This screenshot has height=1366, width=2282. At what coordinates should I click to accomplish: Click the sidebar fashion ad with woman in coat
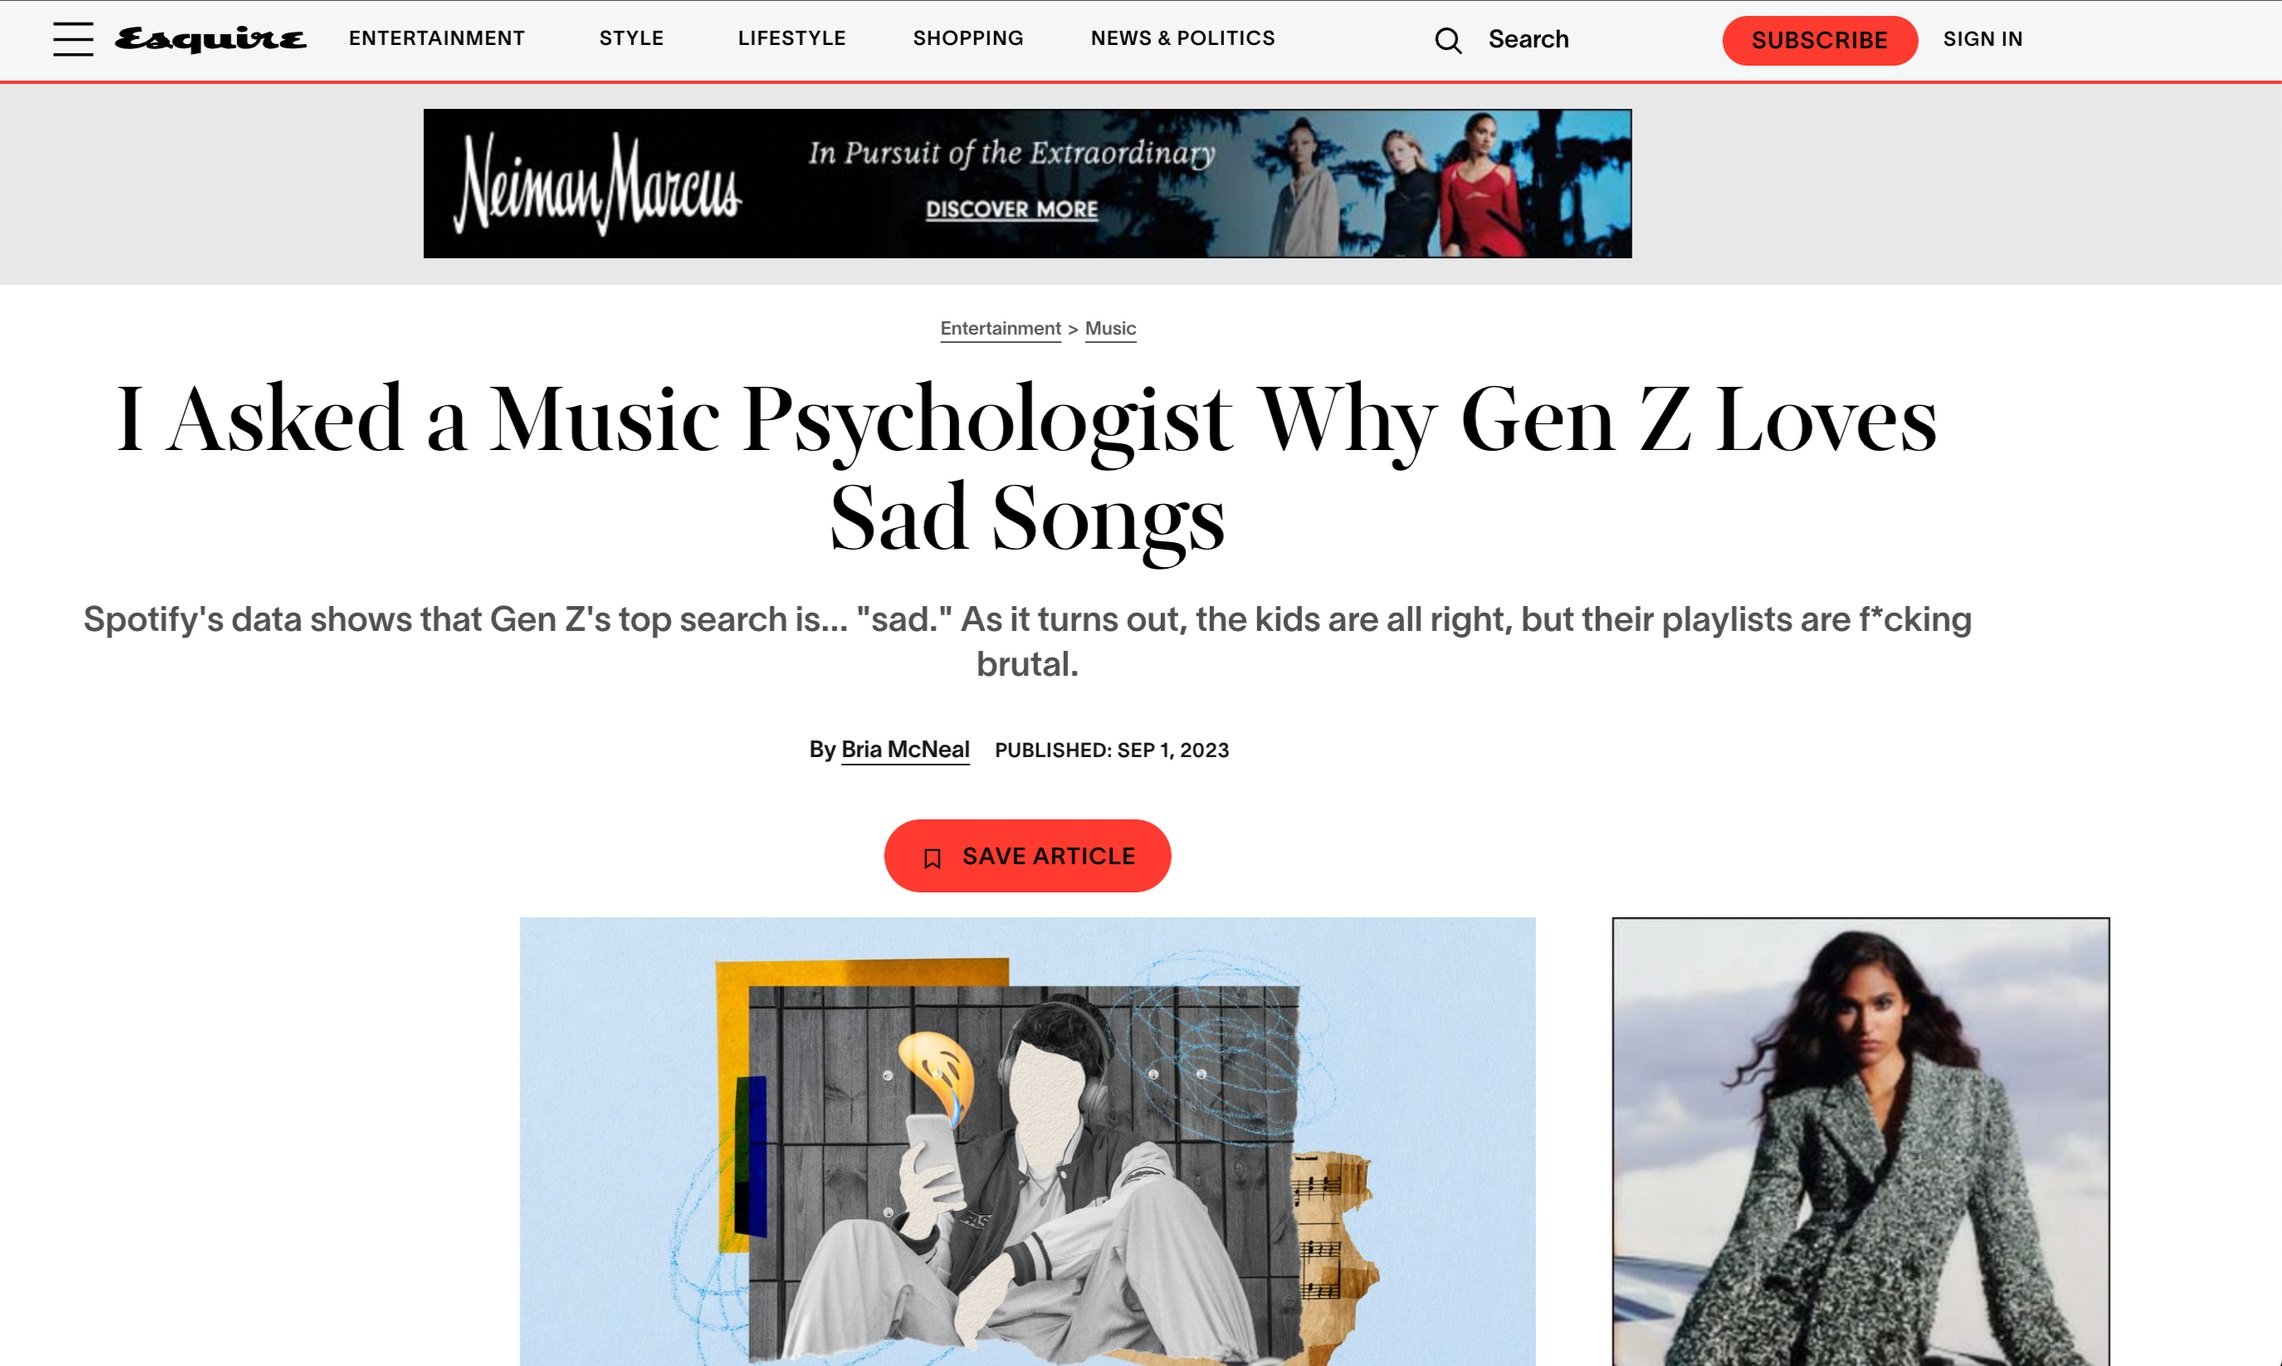(1861, 1141)
